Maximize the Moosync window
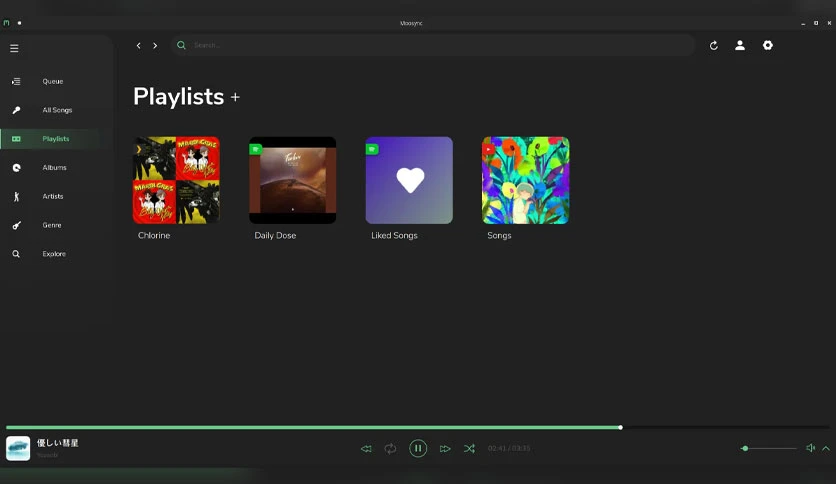 (x=816, y=23)
